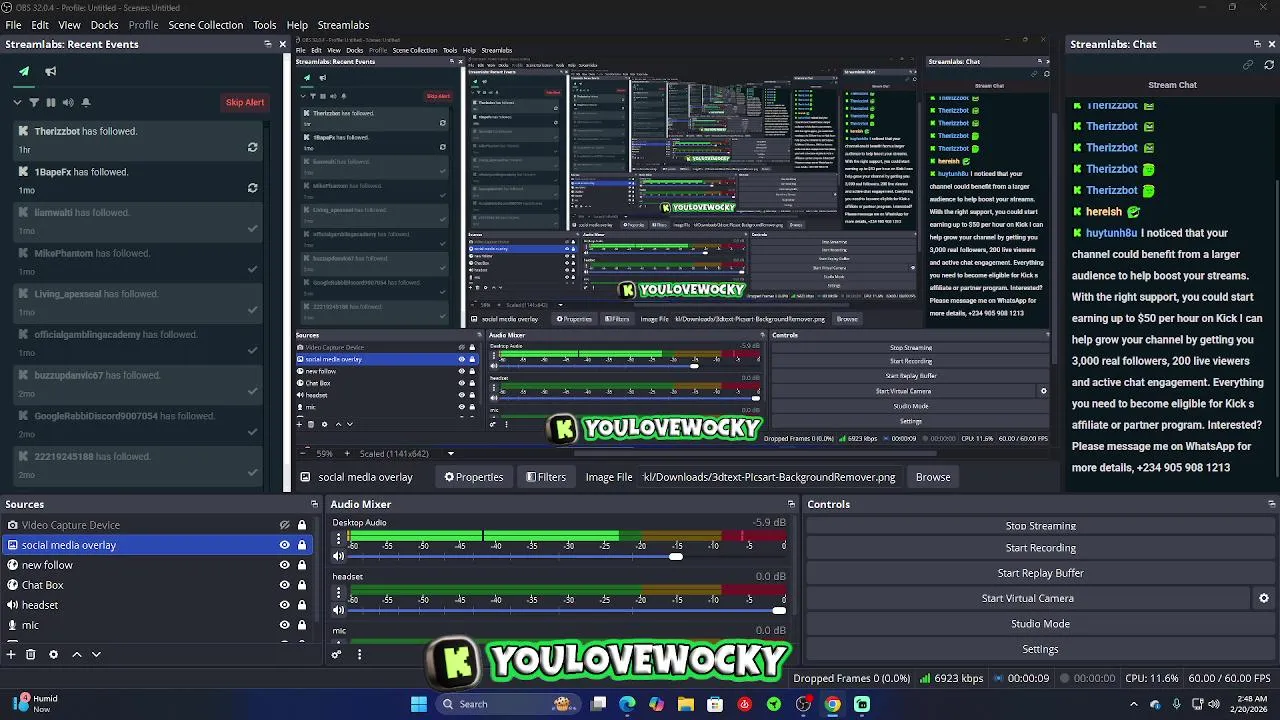This screenshot has height=720, width=1280.
Task: Click the Image File path field
Action: tap(769, 477)
